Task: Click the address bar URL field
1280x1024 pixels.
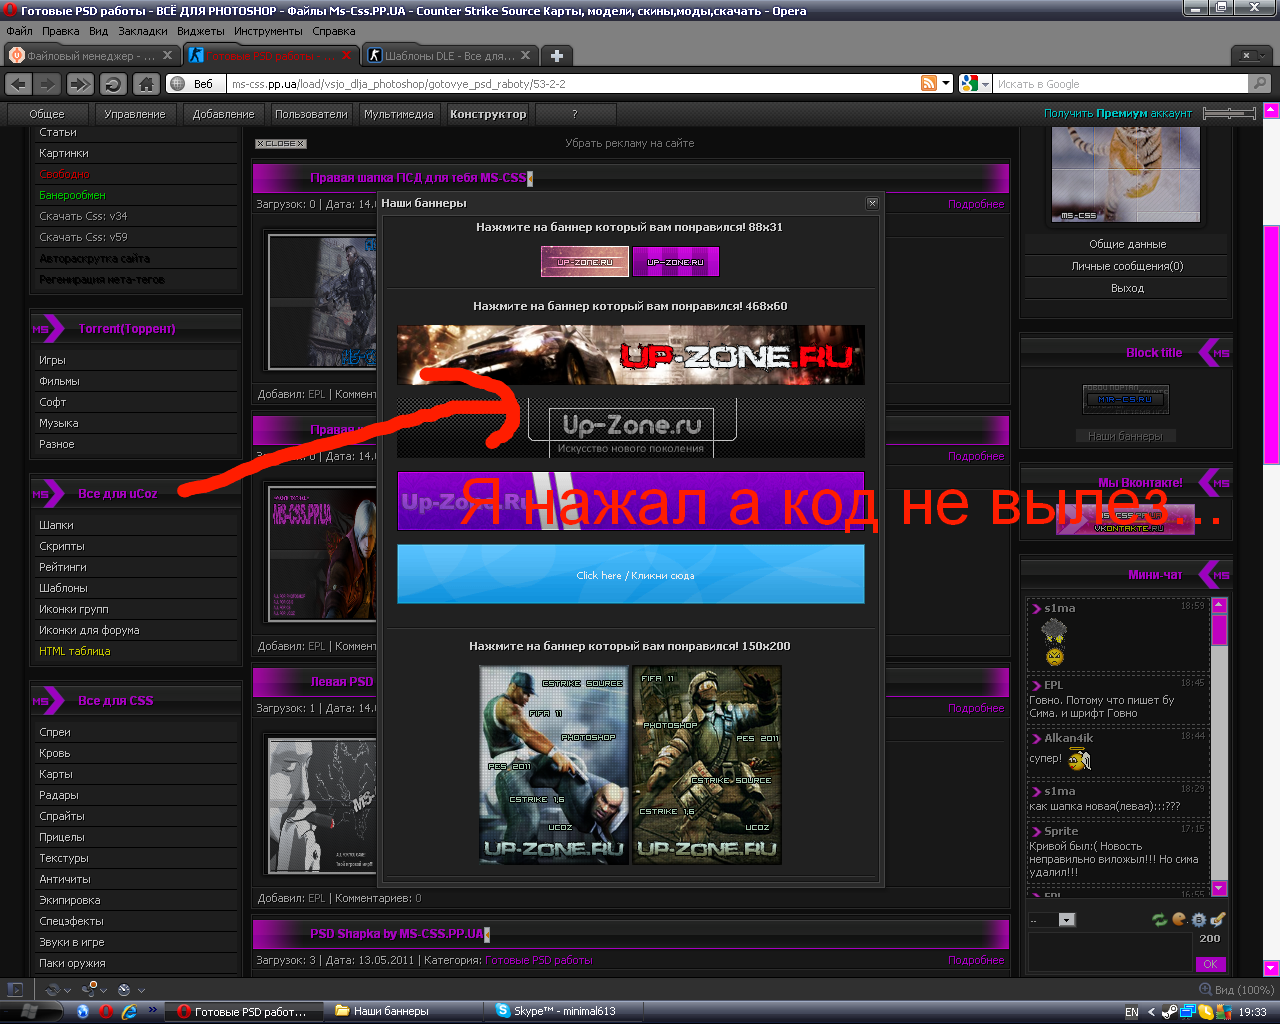Action: click(572, 84)
